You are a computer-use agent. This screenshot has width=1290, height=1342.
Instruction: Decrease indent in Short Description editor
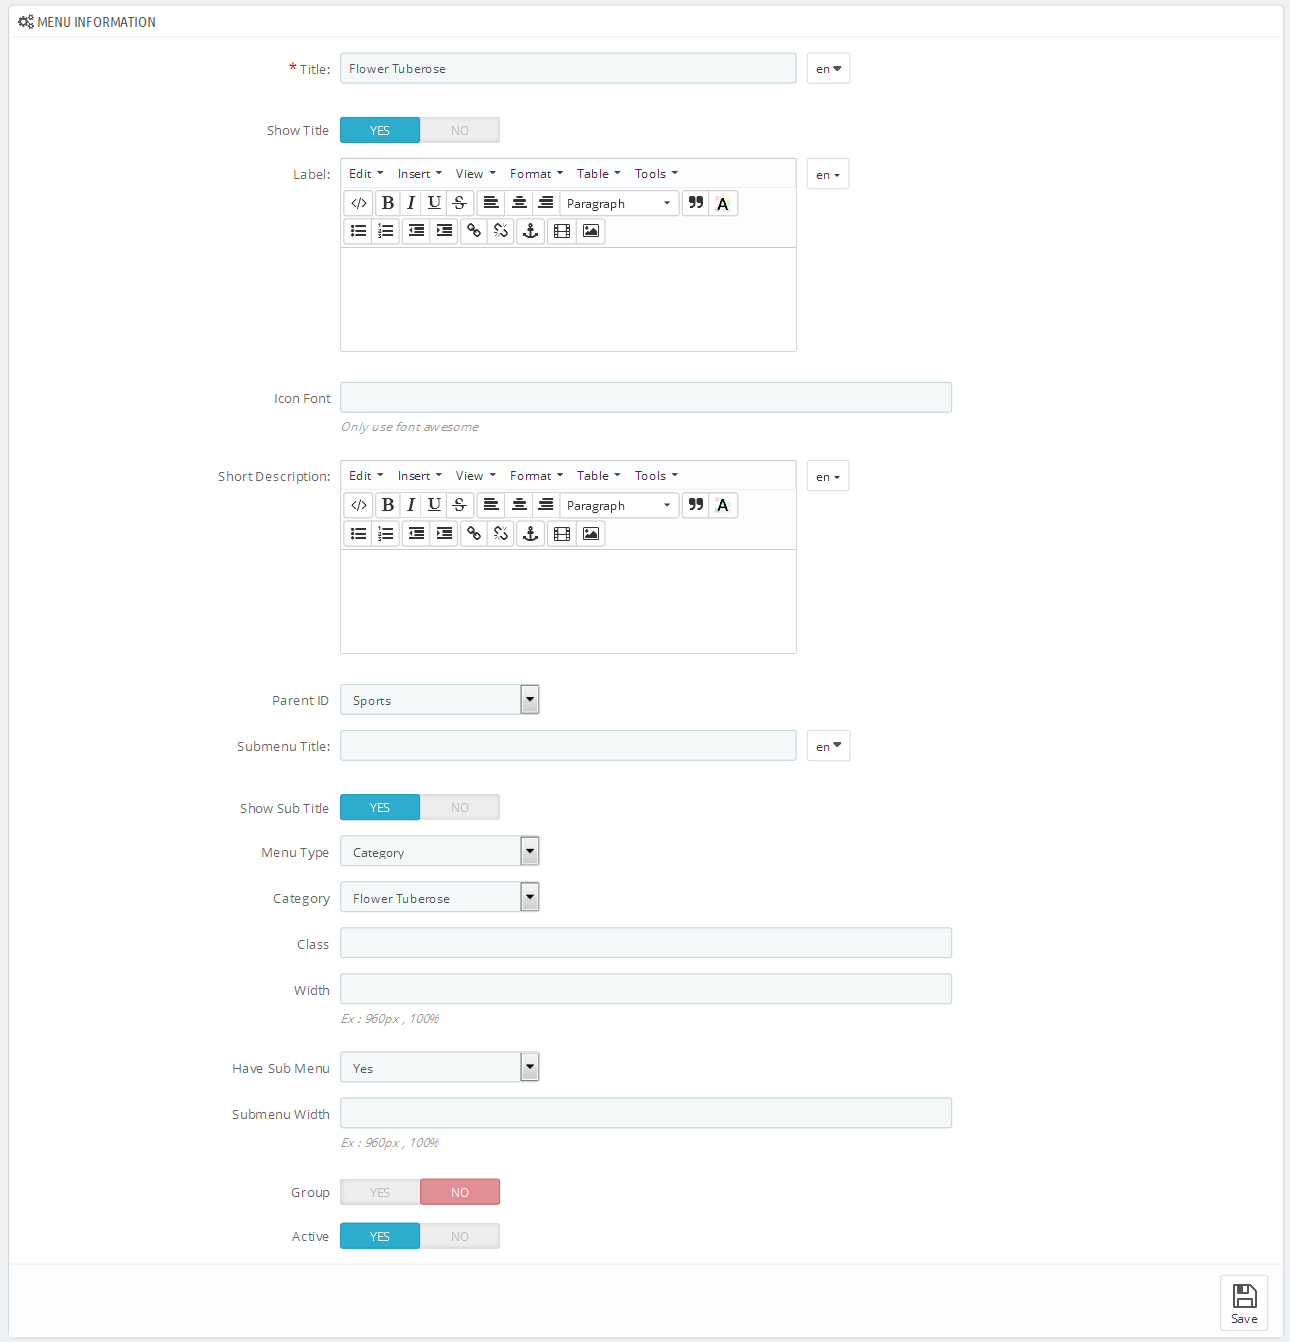point(416,533)
